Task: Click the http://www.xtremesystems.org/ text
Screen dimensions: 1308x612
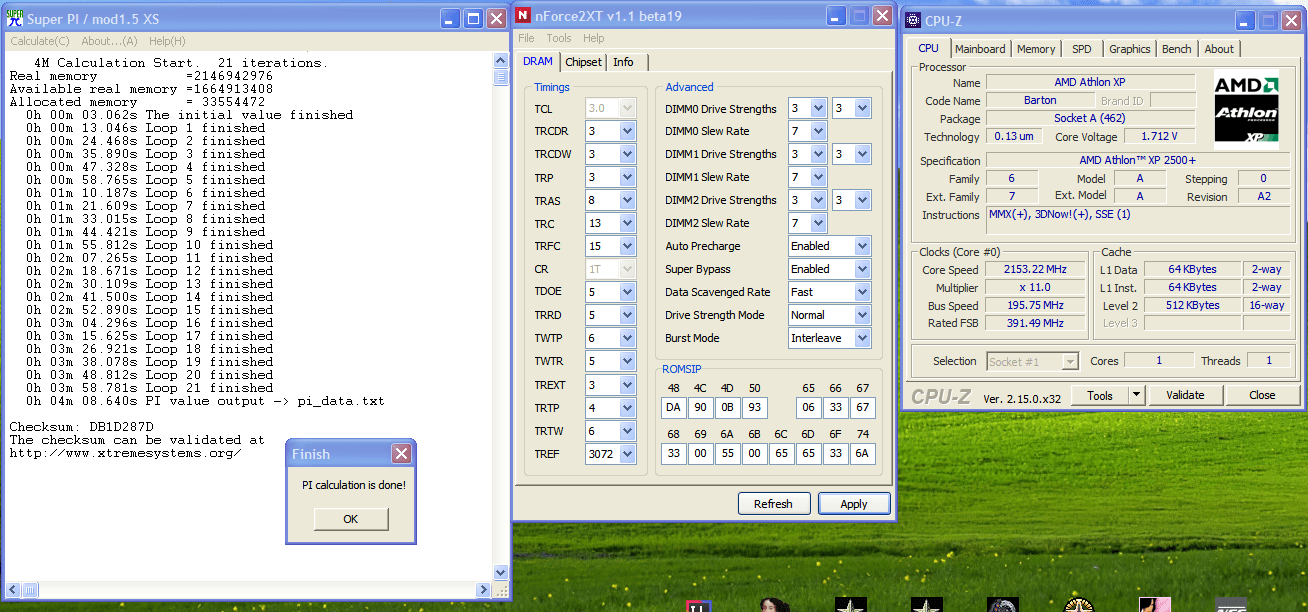Action: click(x=125, y=453)
